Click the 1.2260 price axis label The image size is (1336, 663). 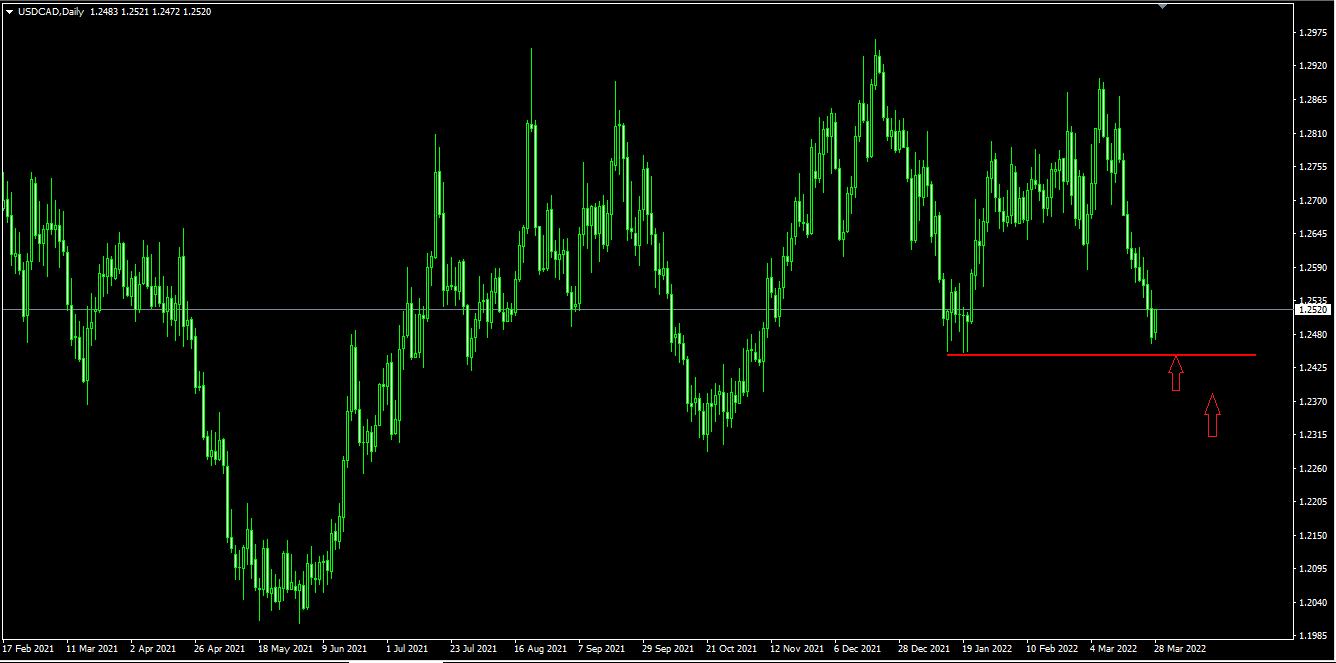tap(1312, 469)
